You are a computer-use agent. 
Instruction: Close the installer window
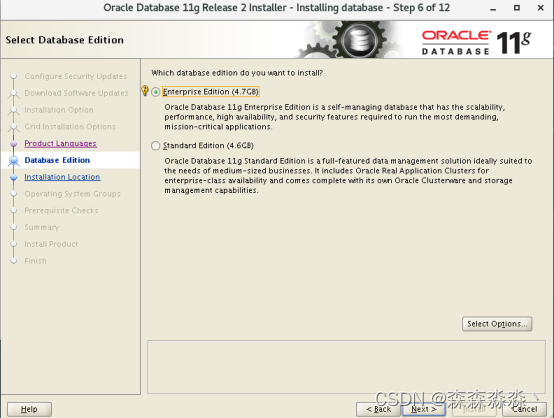[x=541, y=7]
